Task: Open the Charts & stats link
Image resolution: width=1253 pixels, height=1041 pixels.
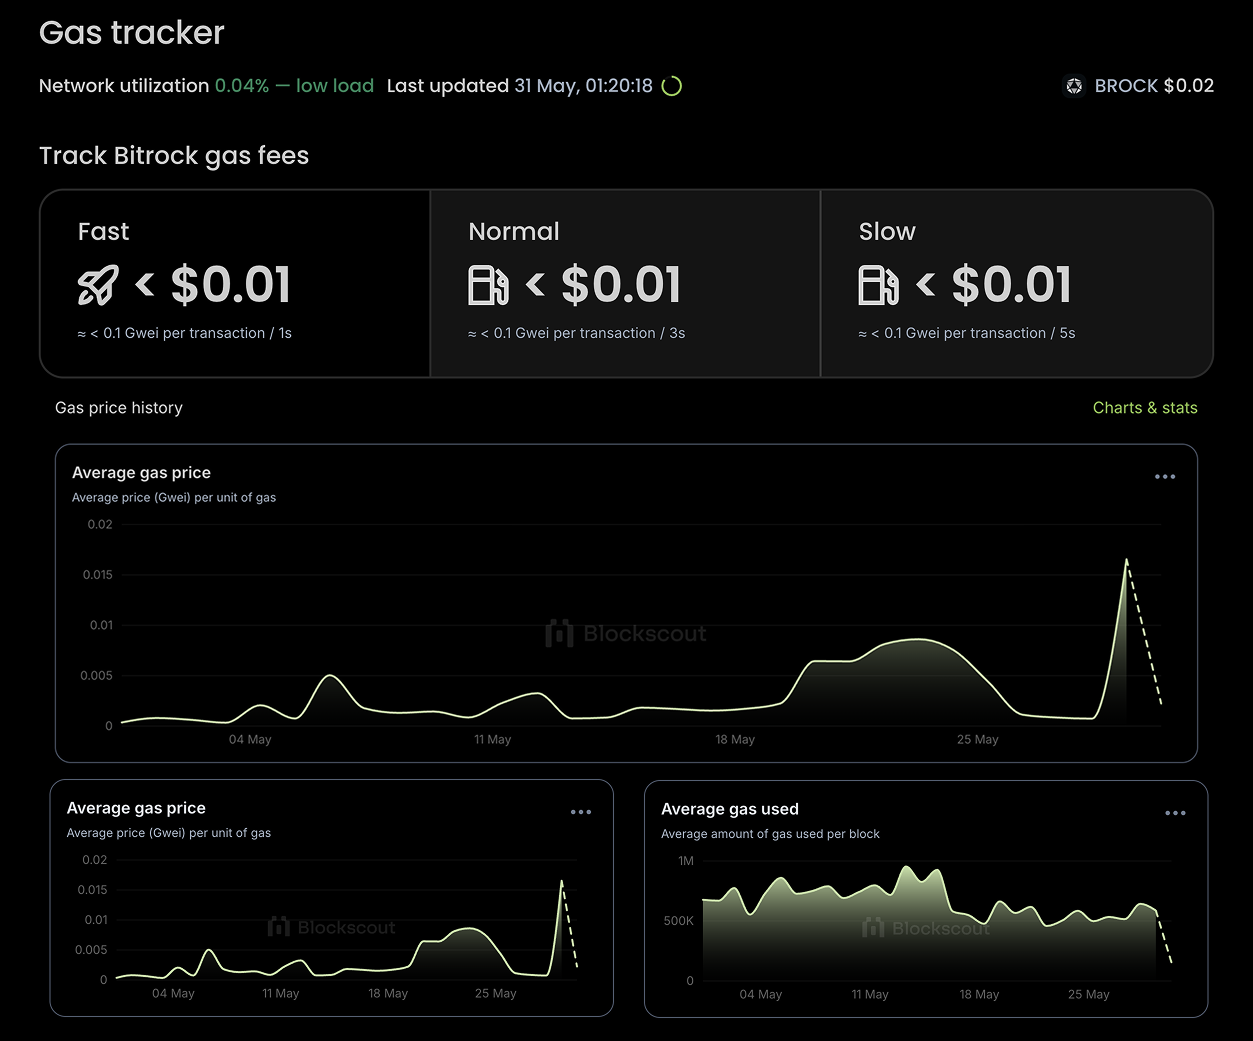Action: pos(1145,408)
